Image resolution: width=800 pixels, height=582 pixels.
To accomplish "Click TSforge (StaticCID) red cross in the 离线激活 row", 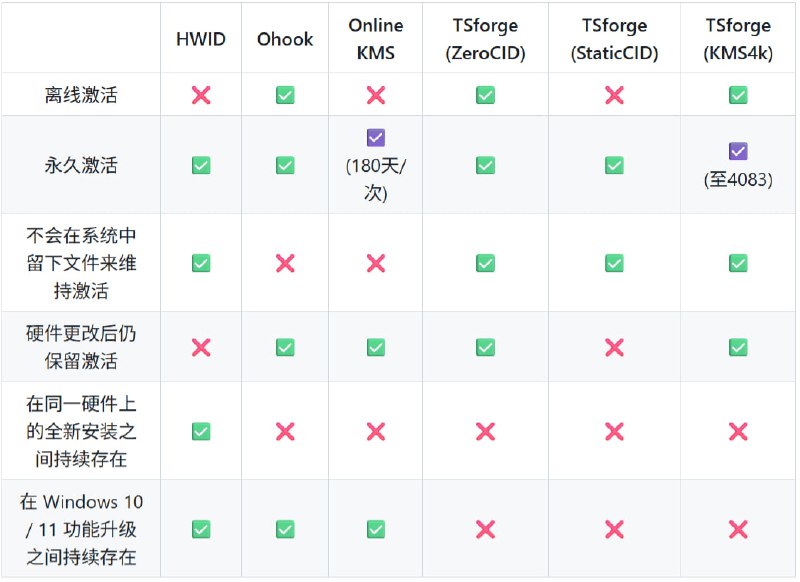I will tap(614, 95).
